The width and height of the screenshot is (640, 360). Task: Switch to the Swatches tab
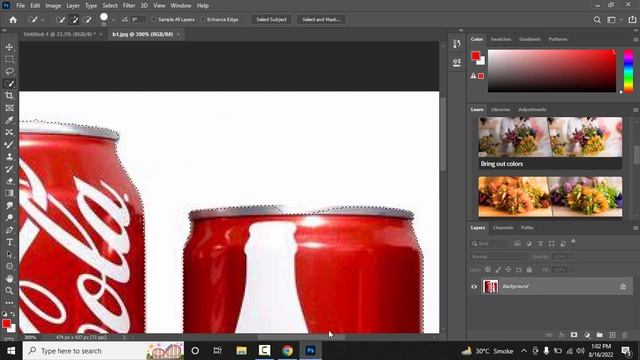coord(501,39)
